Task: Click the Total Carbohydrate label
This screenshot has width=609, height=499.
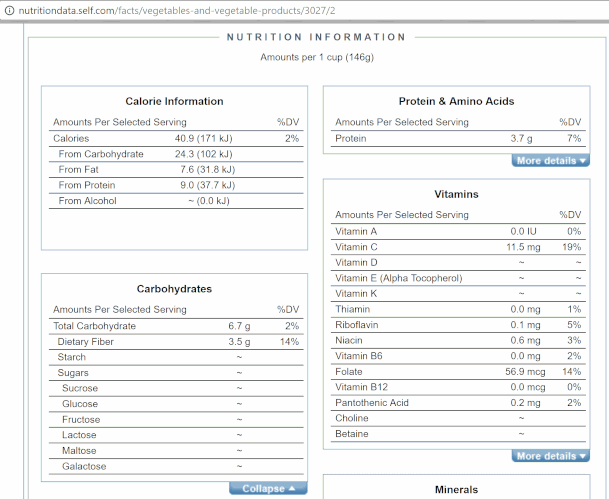Action: pos(94,326)
